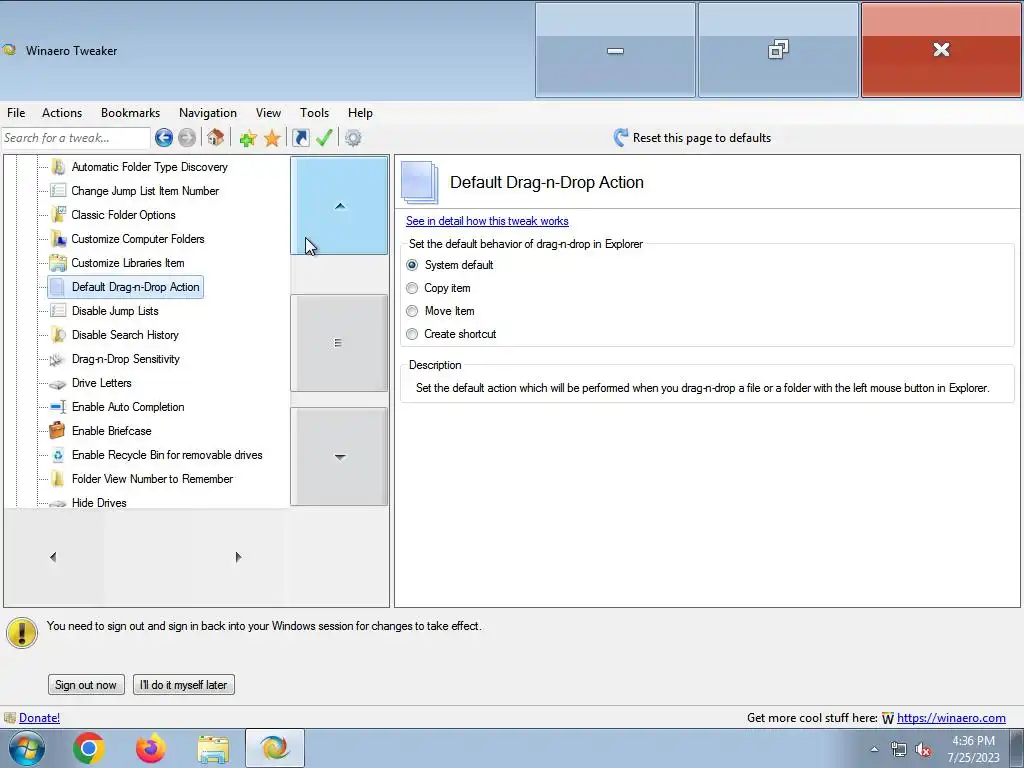
Task: Click the yellow warning exclamation icon
Action: [x=22, y=633]
